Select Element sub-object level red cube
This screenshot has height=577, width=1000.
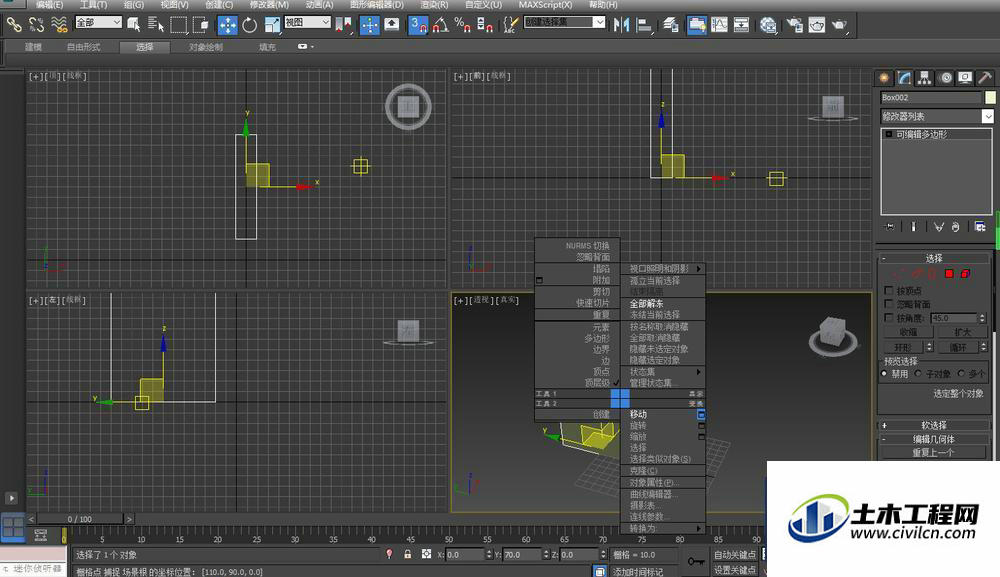[x=965, y=274]
